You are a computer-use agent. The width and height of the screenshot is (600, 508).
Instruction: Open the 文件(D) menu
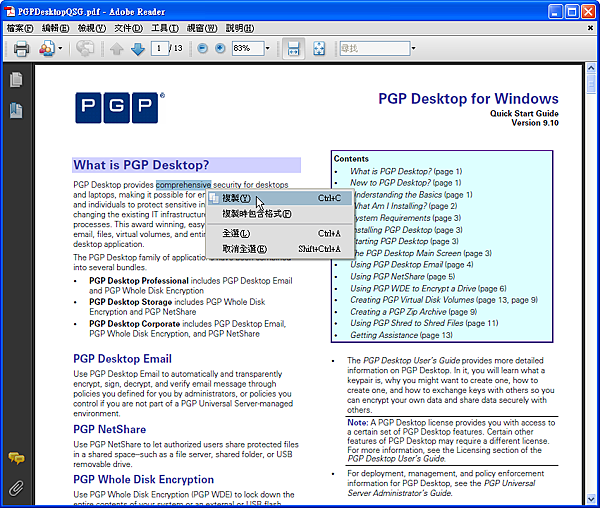(x=128, y=28)
